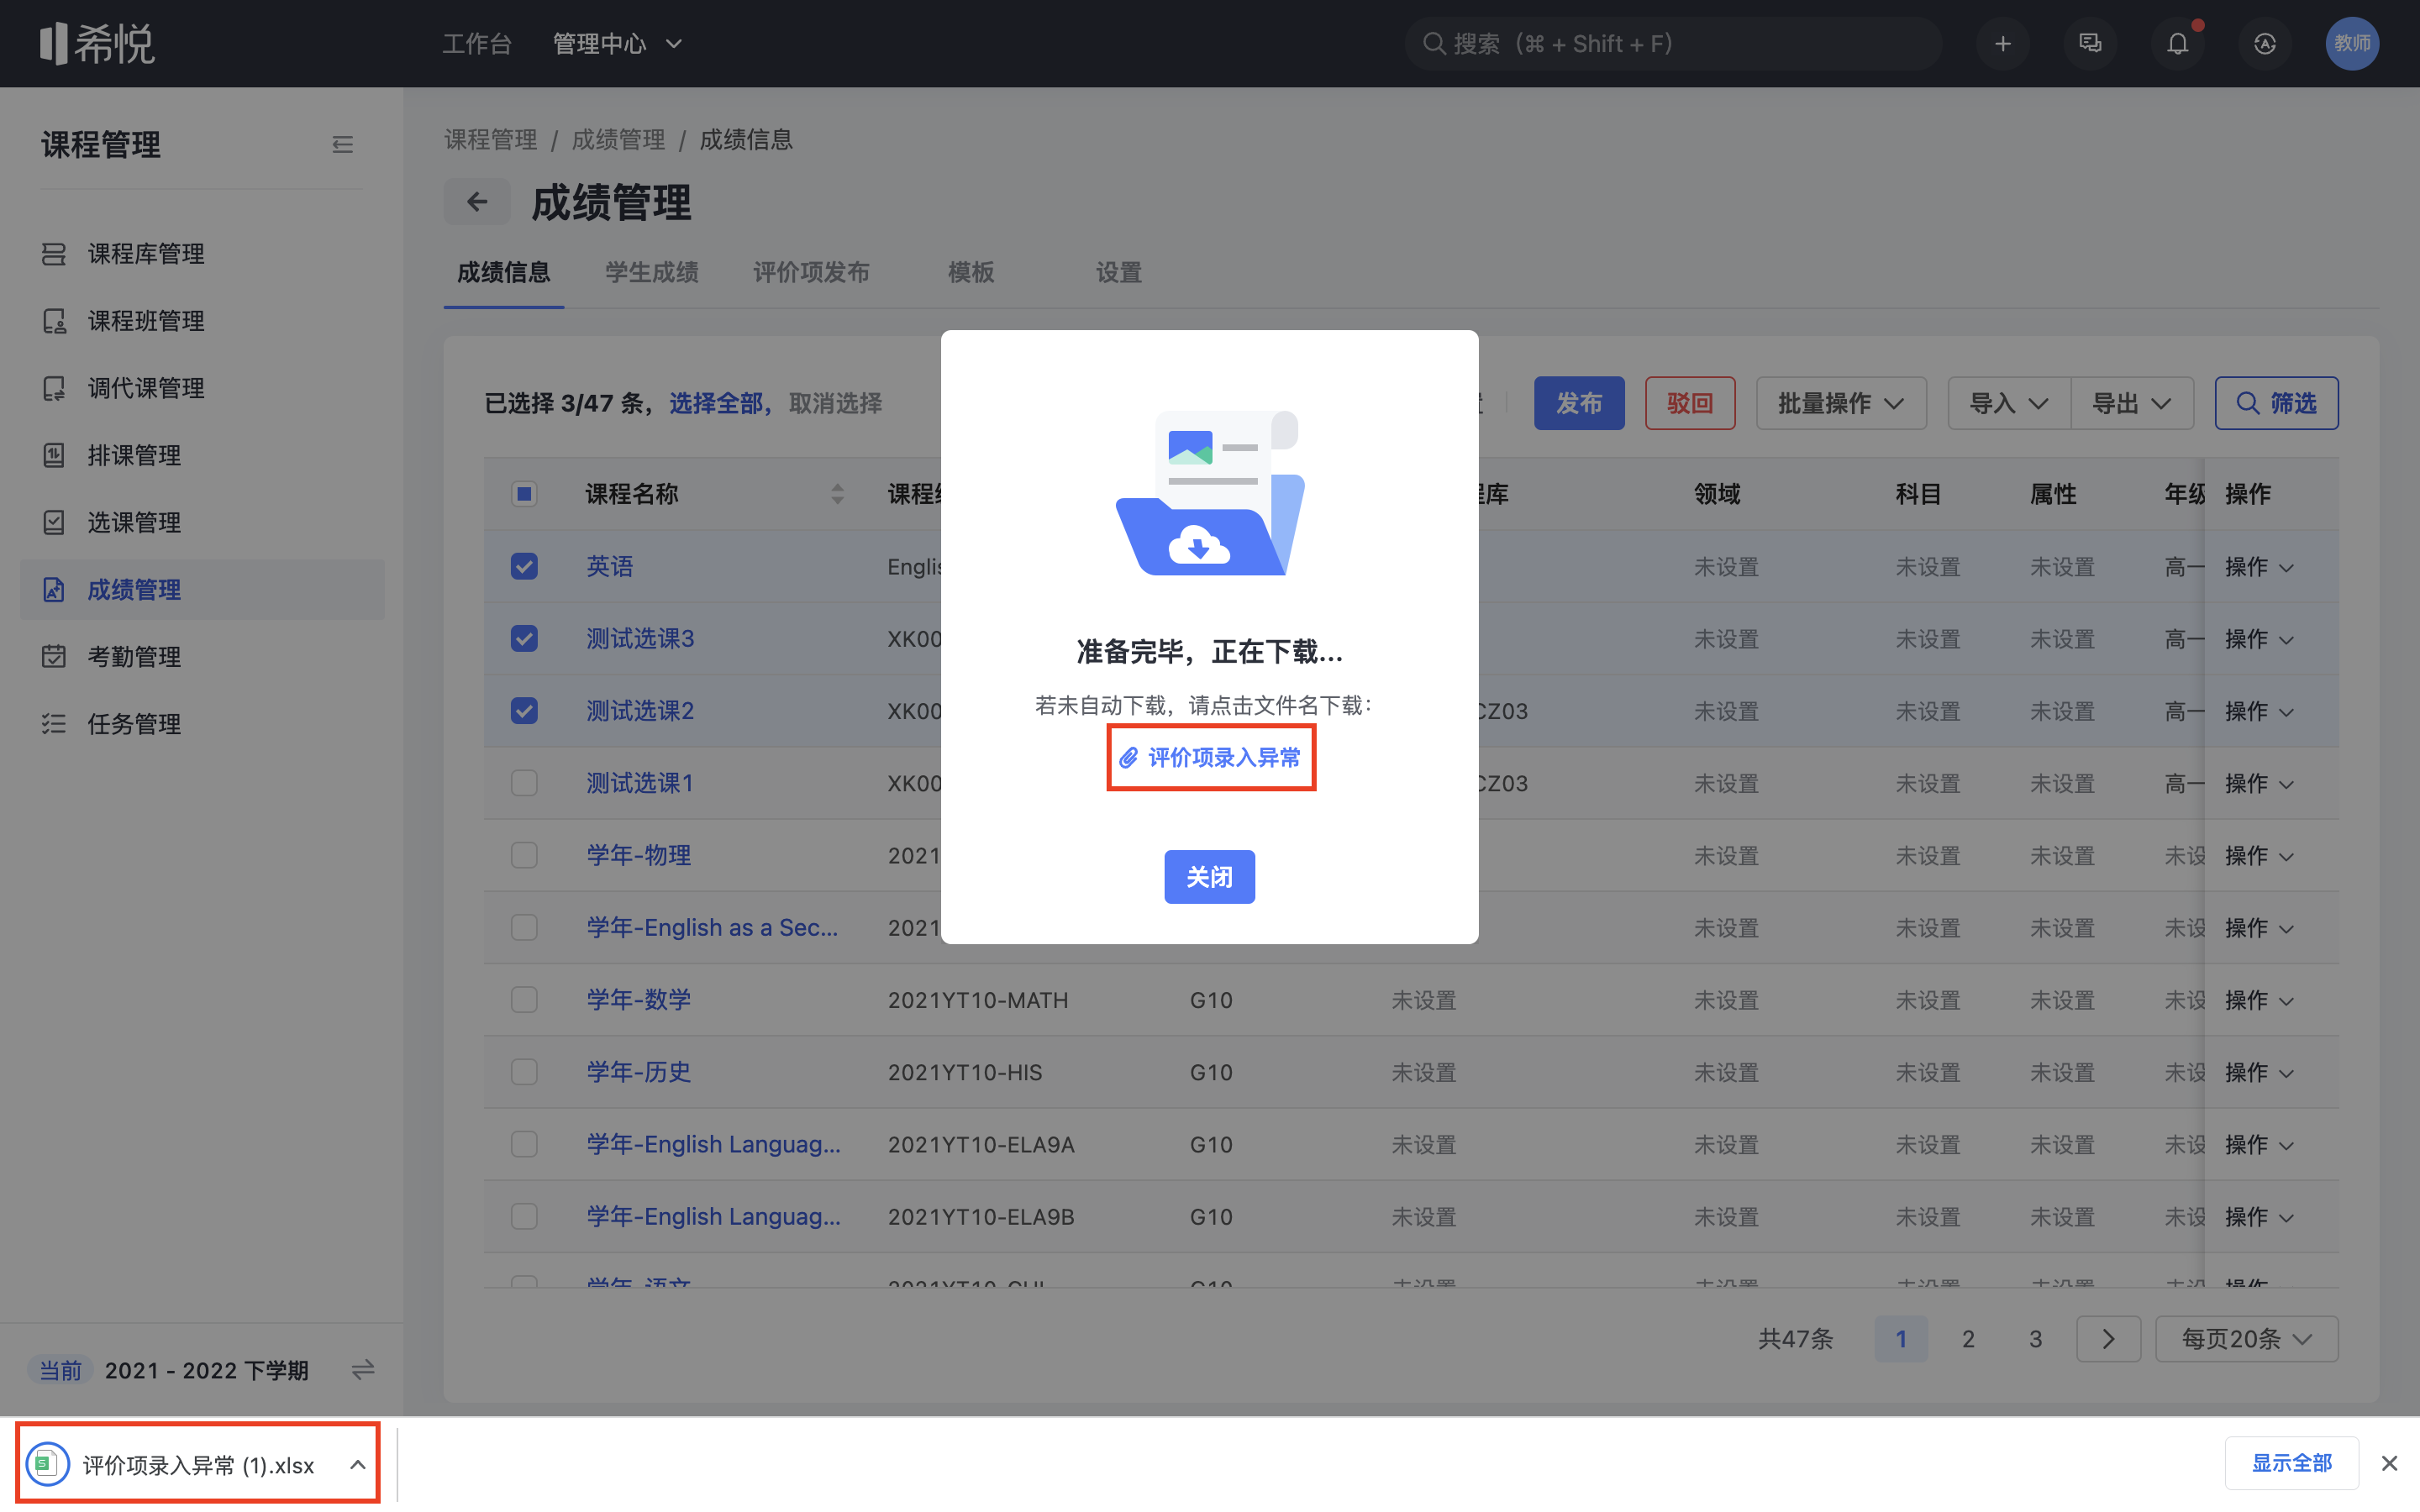The image size is (2420, 1512).
Task: Uncheck the 英语 row checkbox
Action: [524, 566]
